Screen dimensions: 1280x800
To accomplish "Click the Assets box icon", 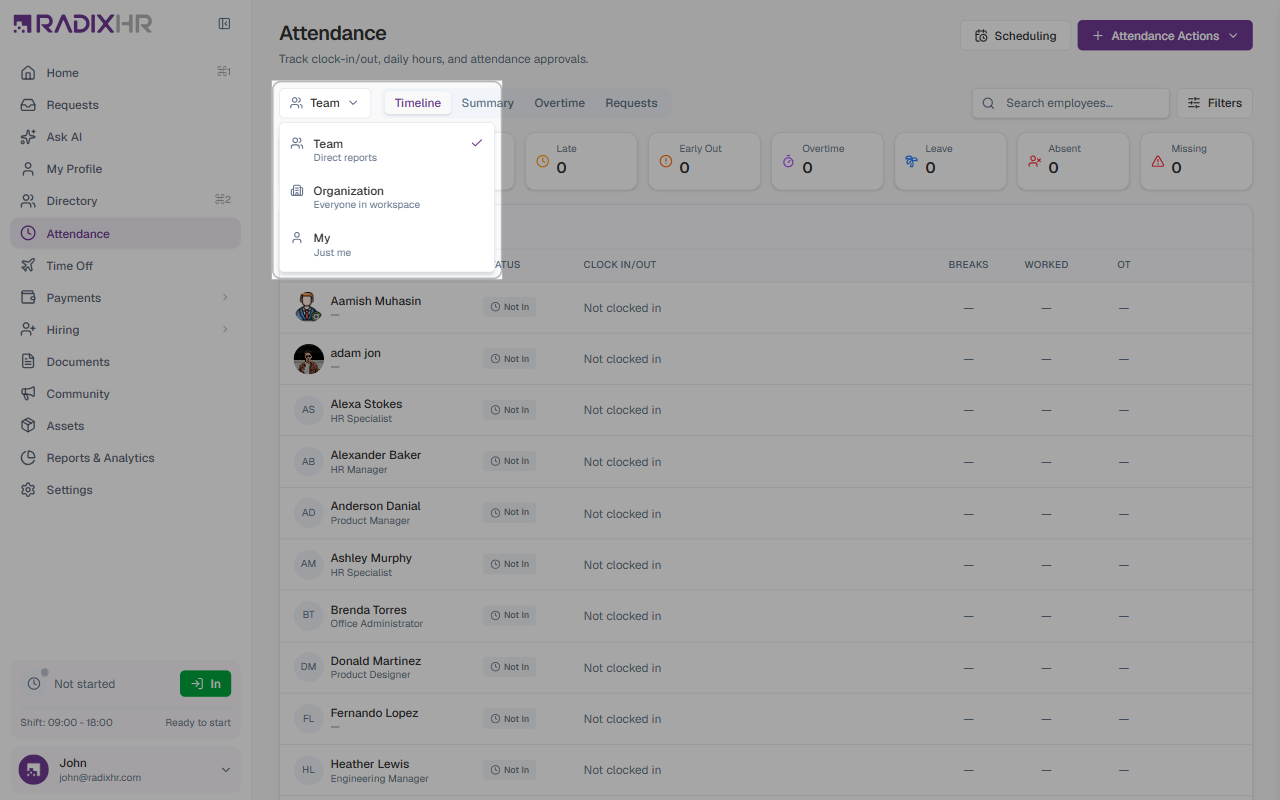I will [28, 426].
